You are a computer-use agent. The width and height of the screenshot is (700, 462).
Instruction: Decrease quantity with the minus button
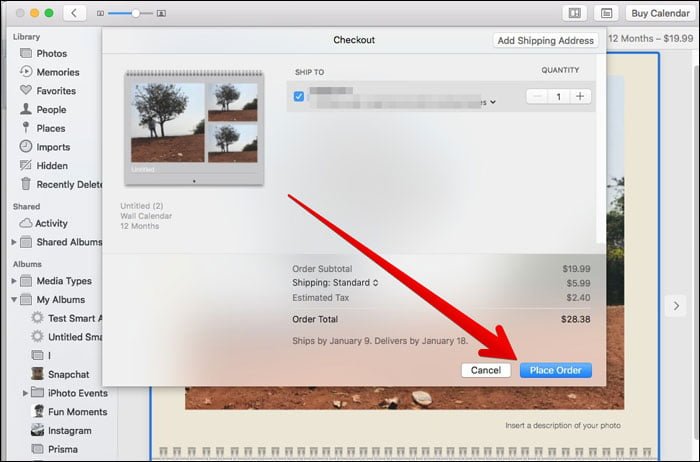[538, 96]
